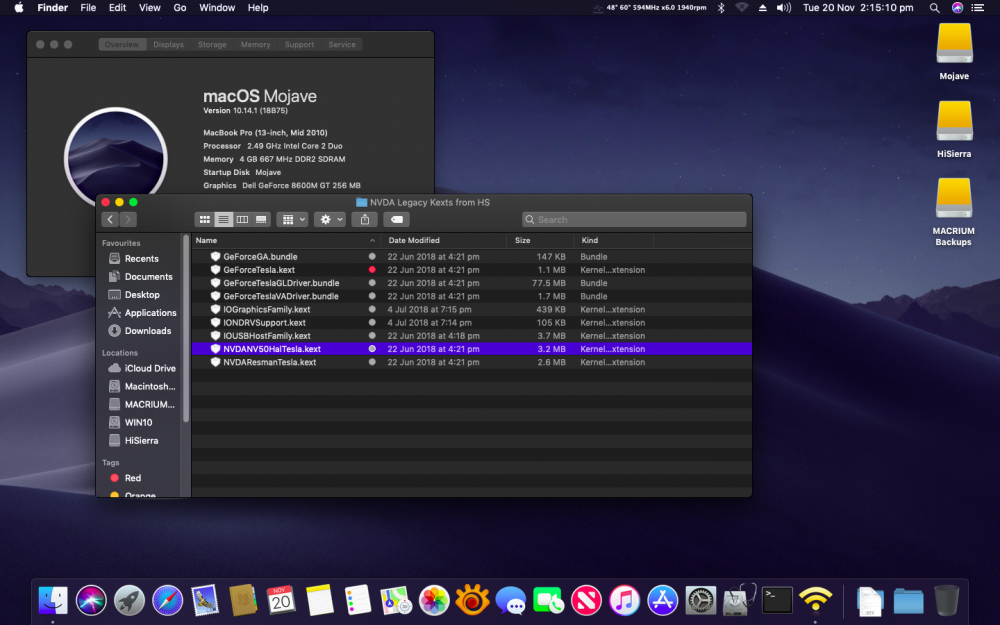Viewport: 1000px width, 625px height.
Task: Click the Finder sidebar scrollbar
Action: click(x=186, y=329)
